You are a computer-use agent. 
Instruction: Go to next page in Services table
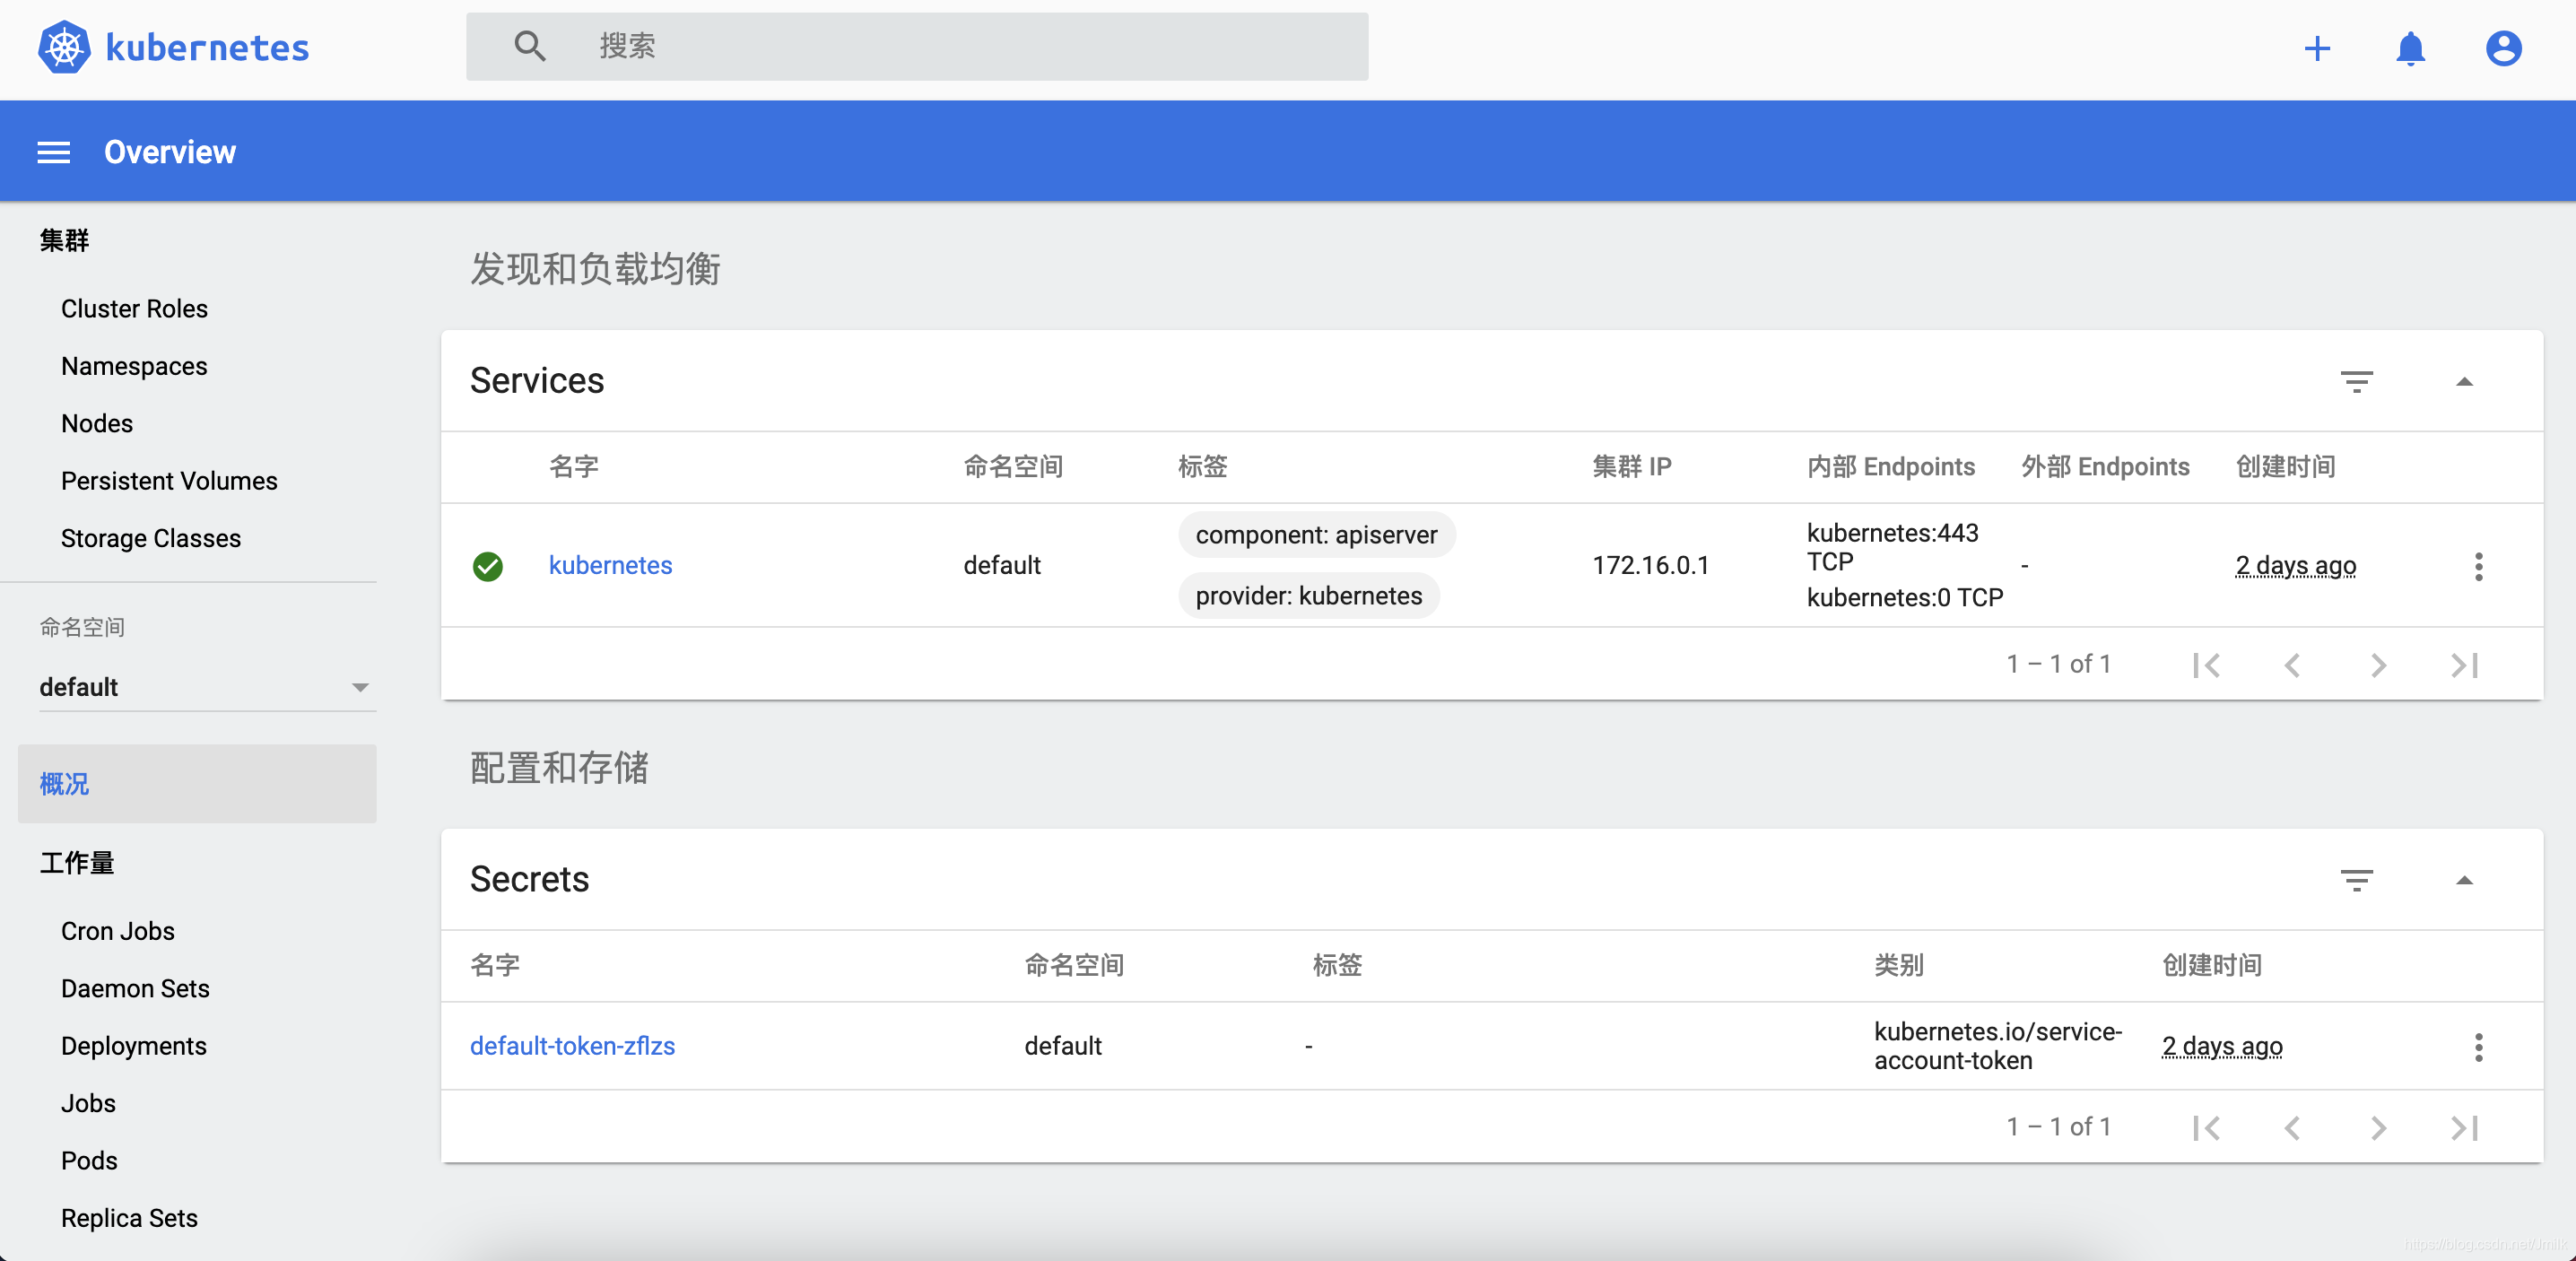click(2377, 665)
